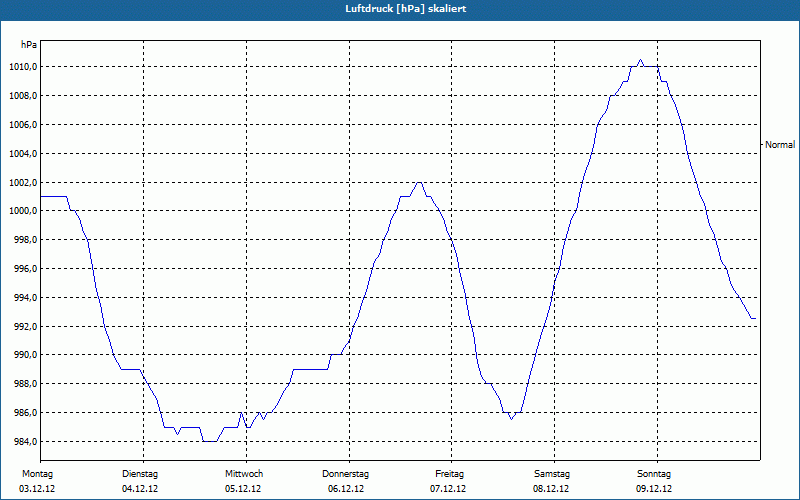This screenshot has width=800, height=500.
Task: Click the date 07.12.12
Action: coord(448,489)
